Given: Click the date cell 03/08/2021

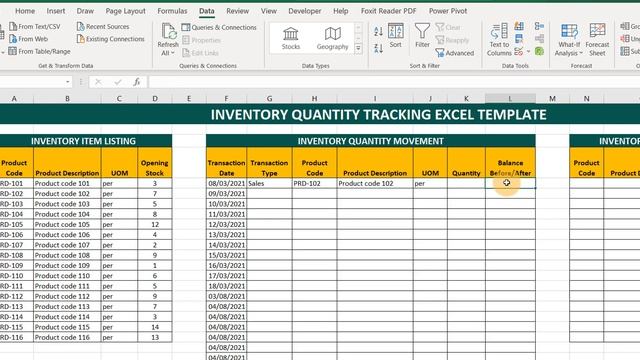Looking at the screenshot, I should coord(227,296).
